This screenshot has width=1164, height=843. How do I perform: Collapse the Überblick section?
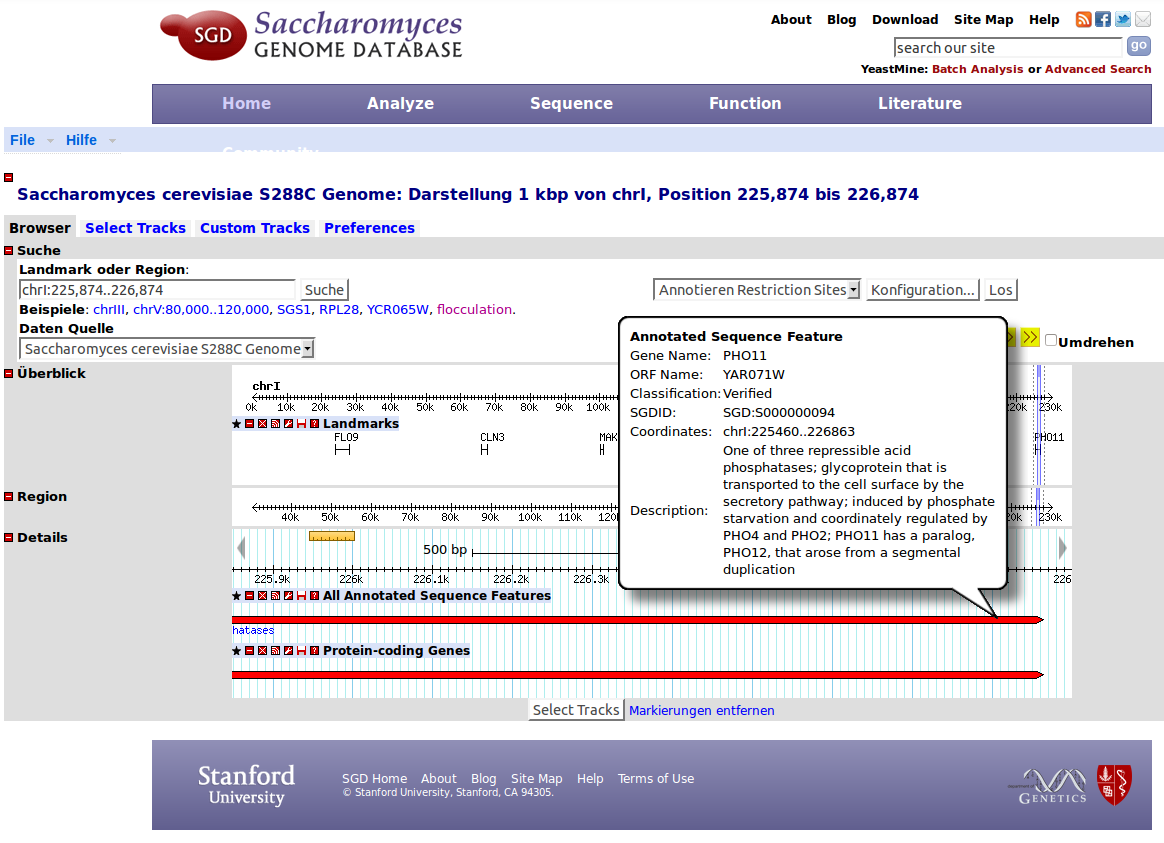9,373
